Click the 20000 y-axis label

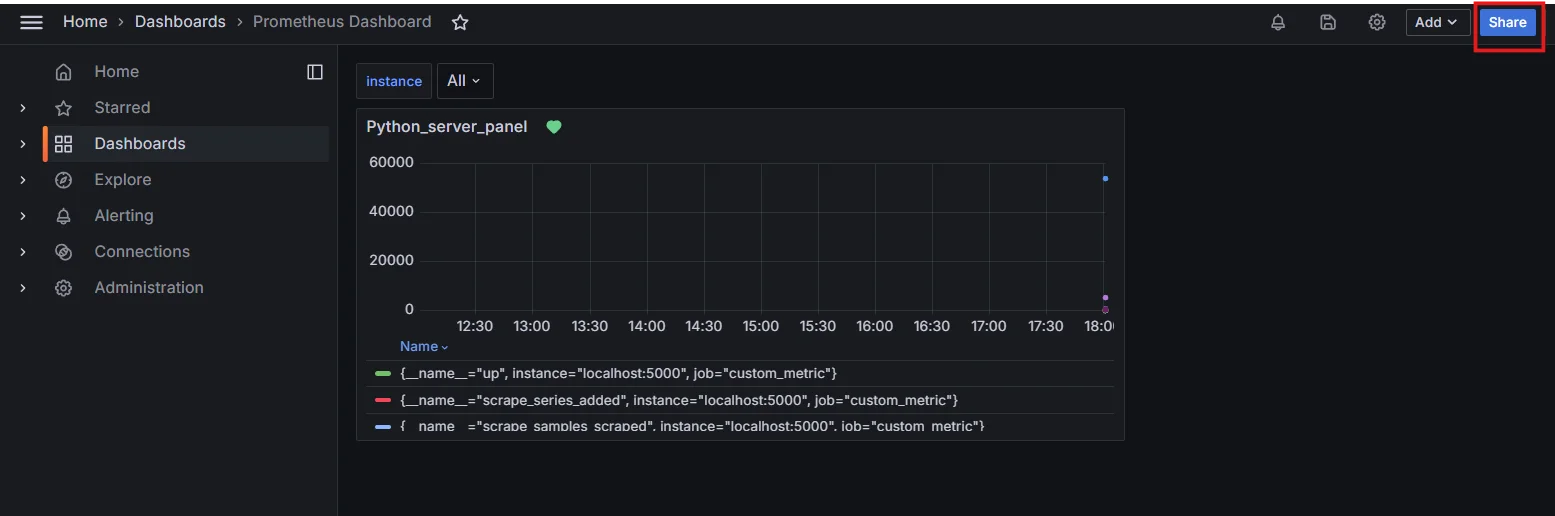390,260
